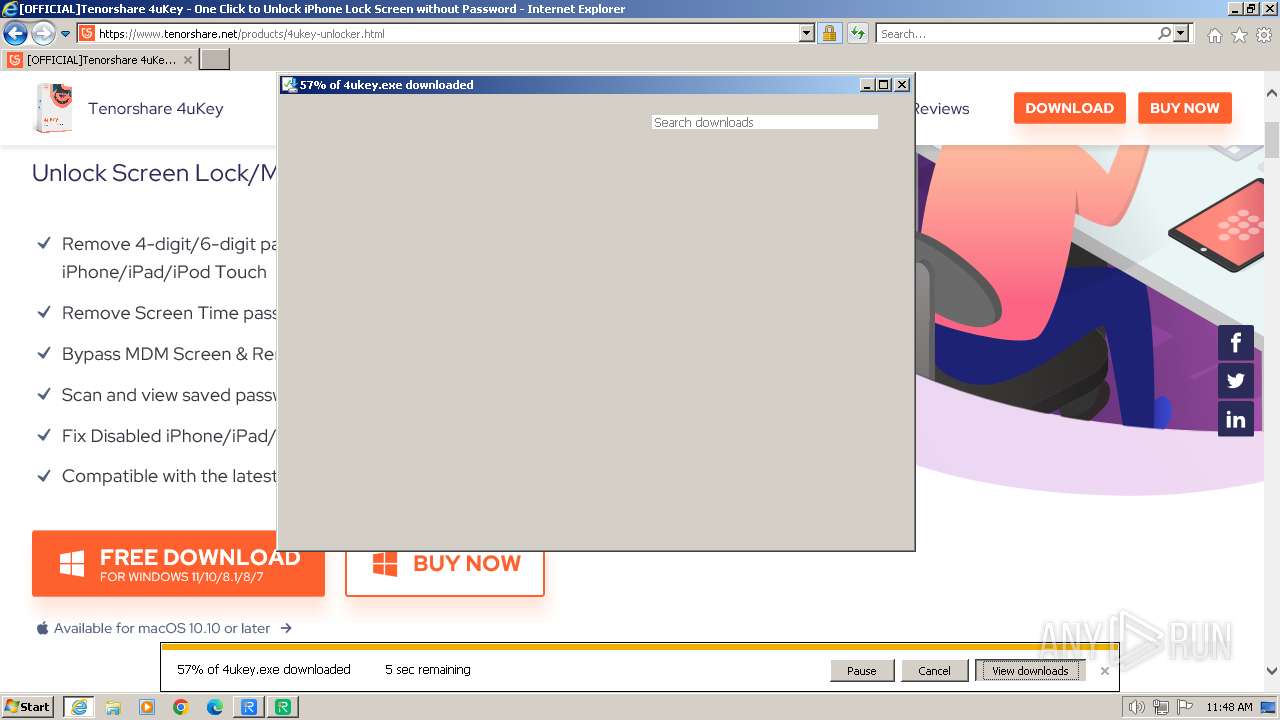Open the security lock report icon

(829, 33)
